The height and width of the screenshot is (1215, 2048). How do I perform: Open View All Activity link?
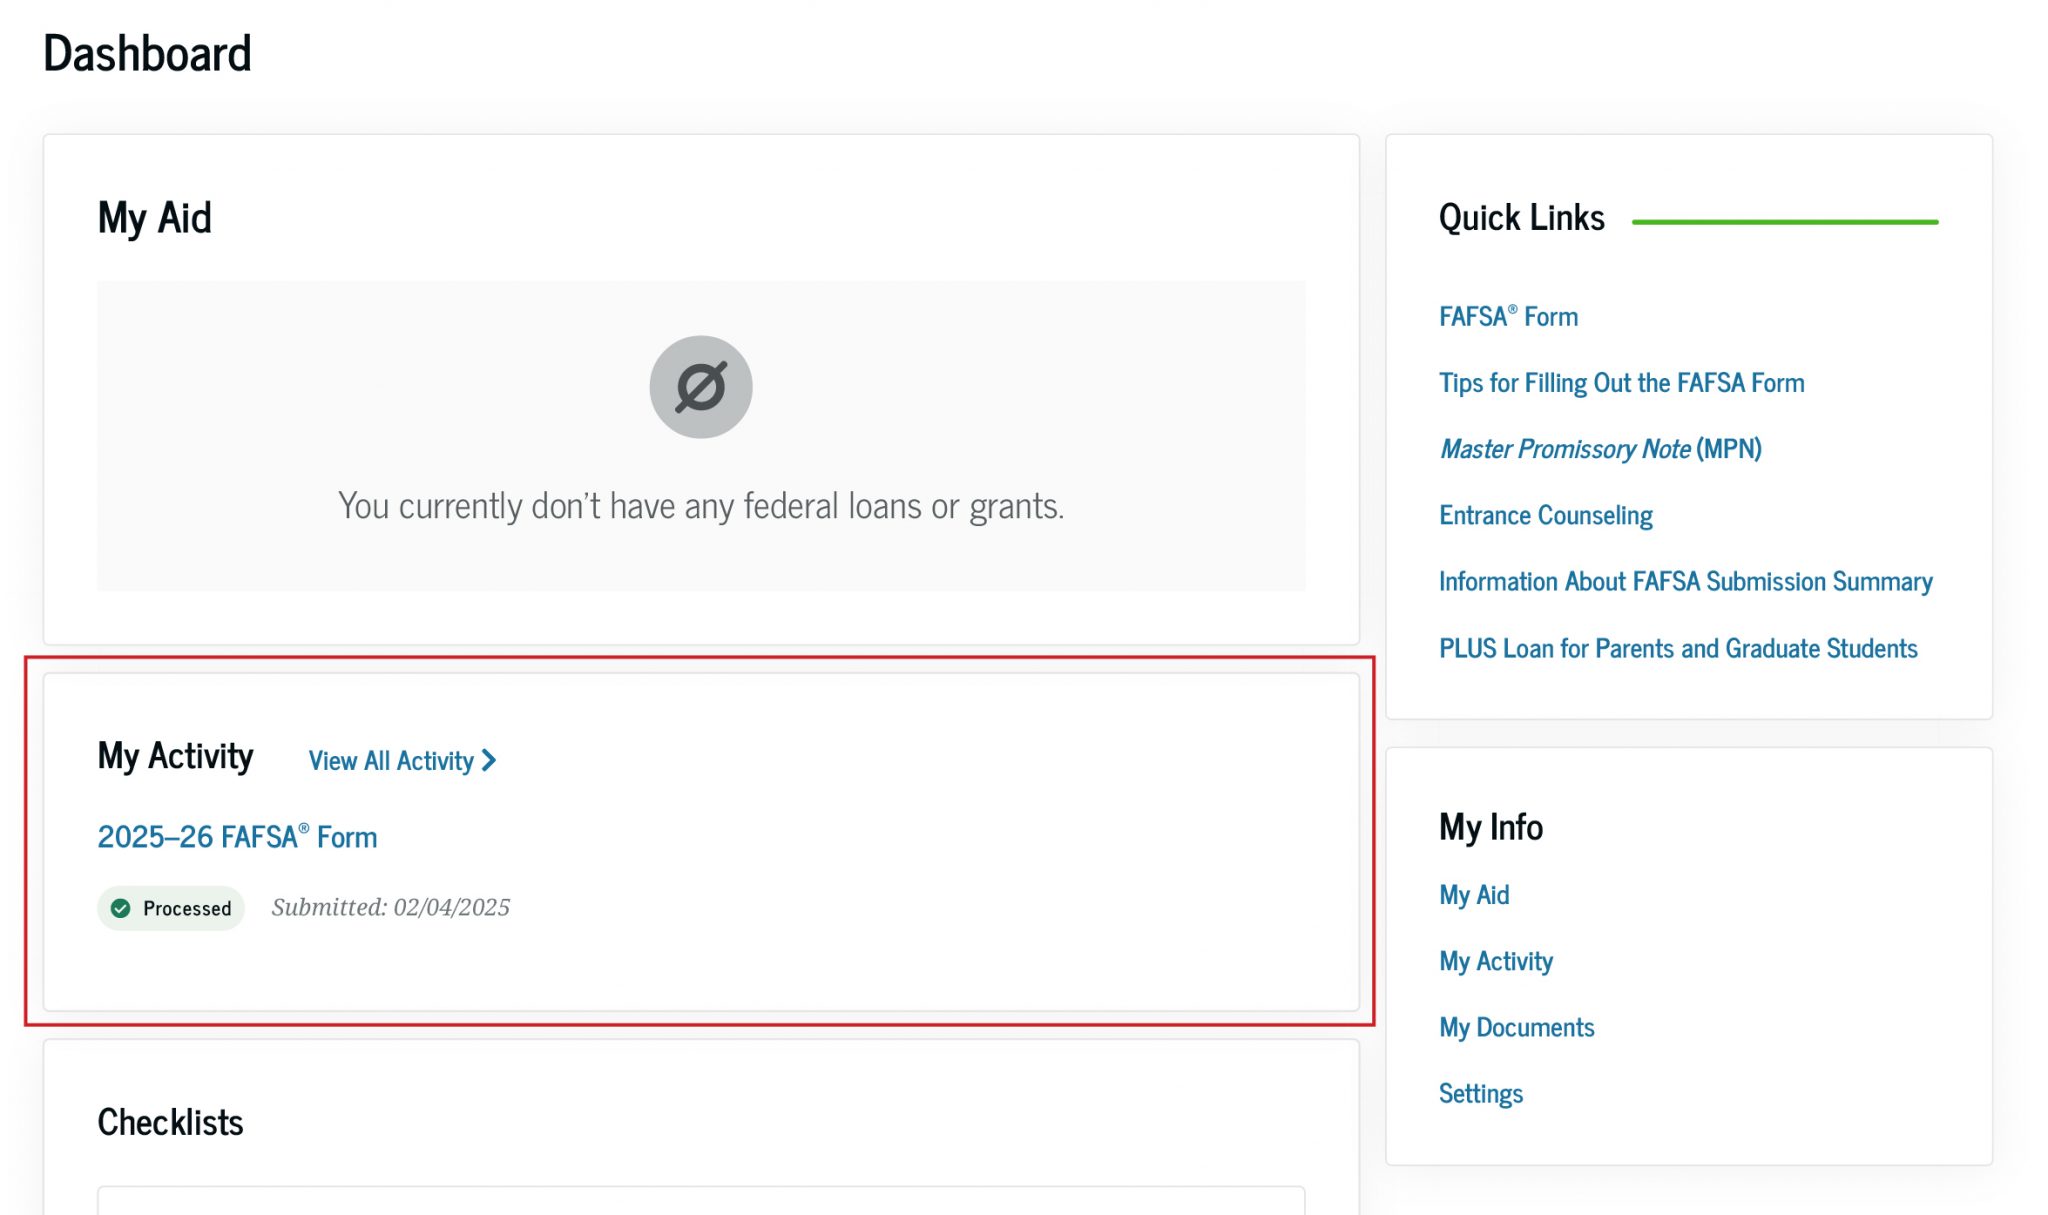(391, 761)
